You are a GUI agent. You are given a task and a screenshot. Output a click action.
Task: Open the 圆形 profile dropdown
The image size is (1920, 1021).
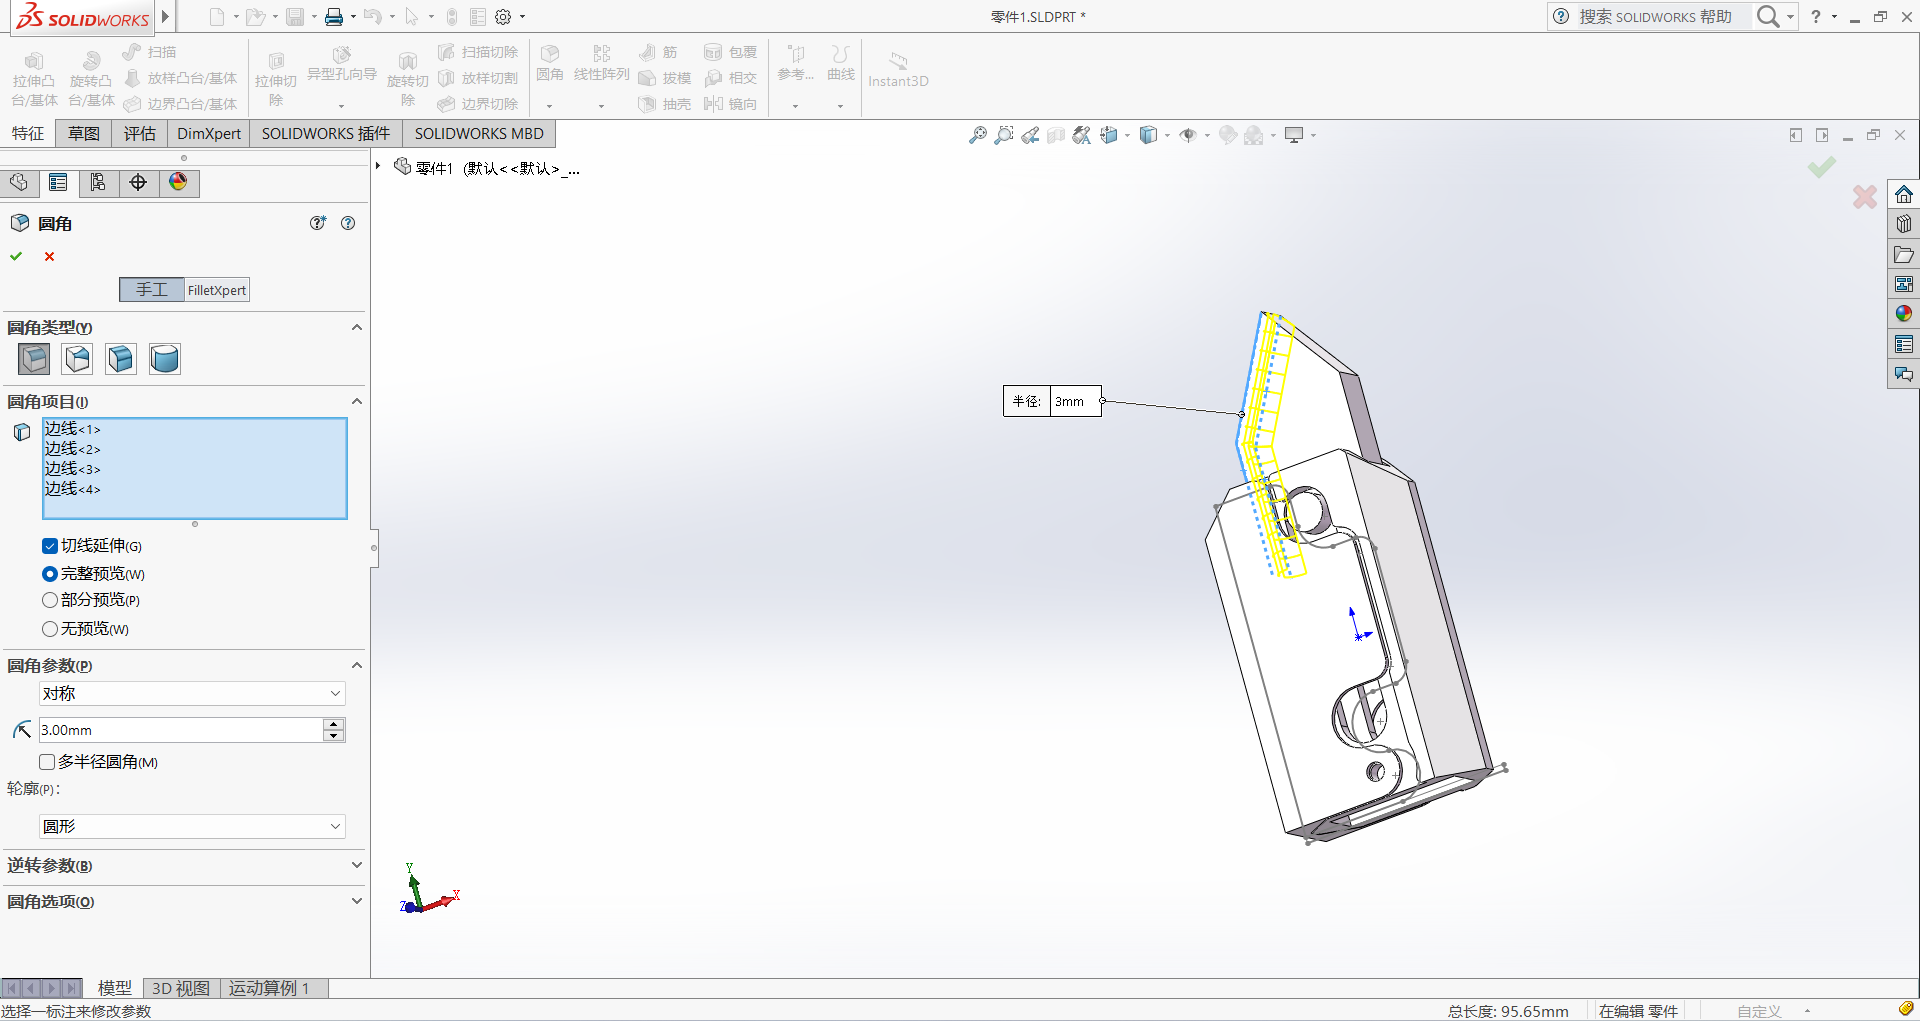click(x=192, y=826)
